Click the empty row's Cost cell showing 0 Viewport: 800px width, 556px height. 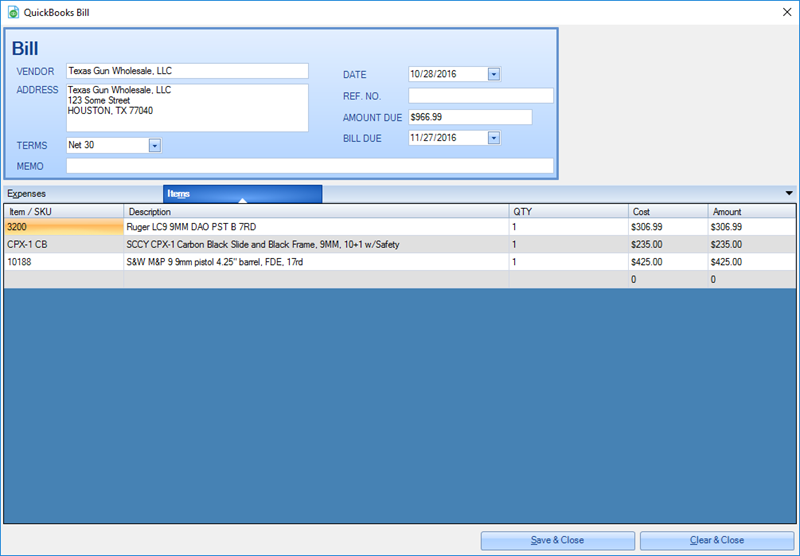pos(668,280)
